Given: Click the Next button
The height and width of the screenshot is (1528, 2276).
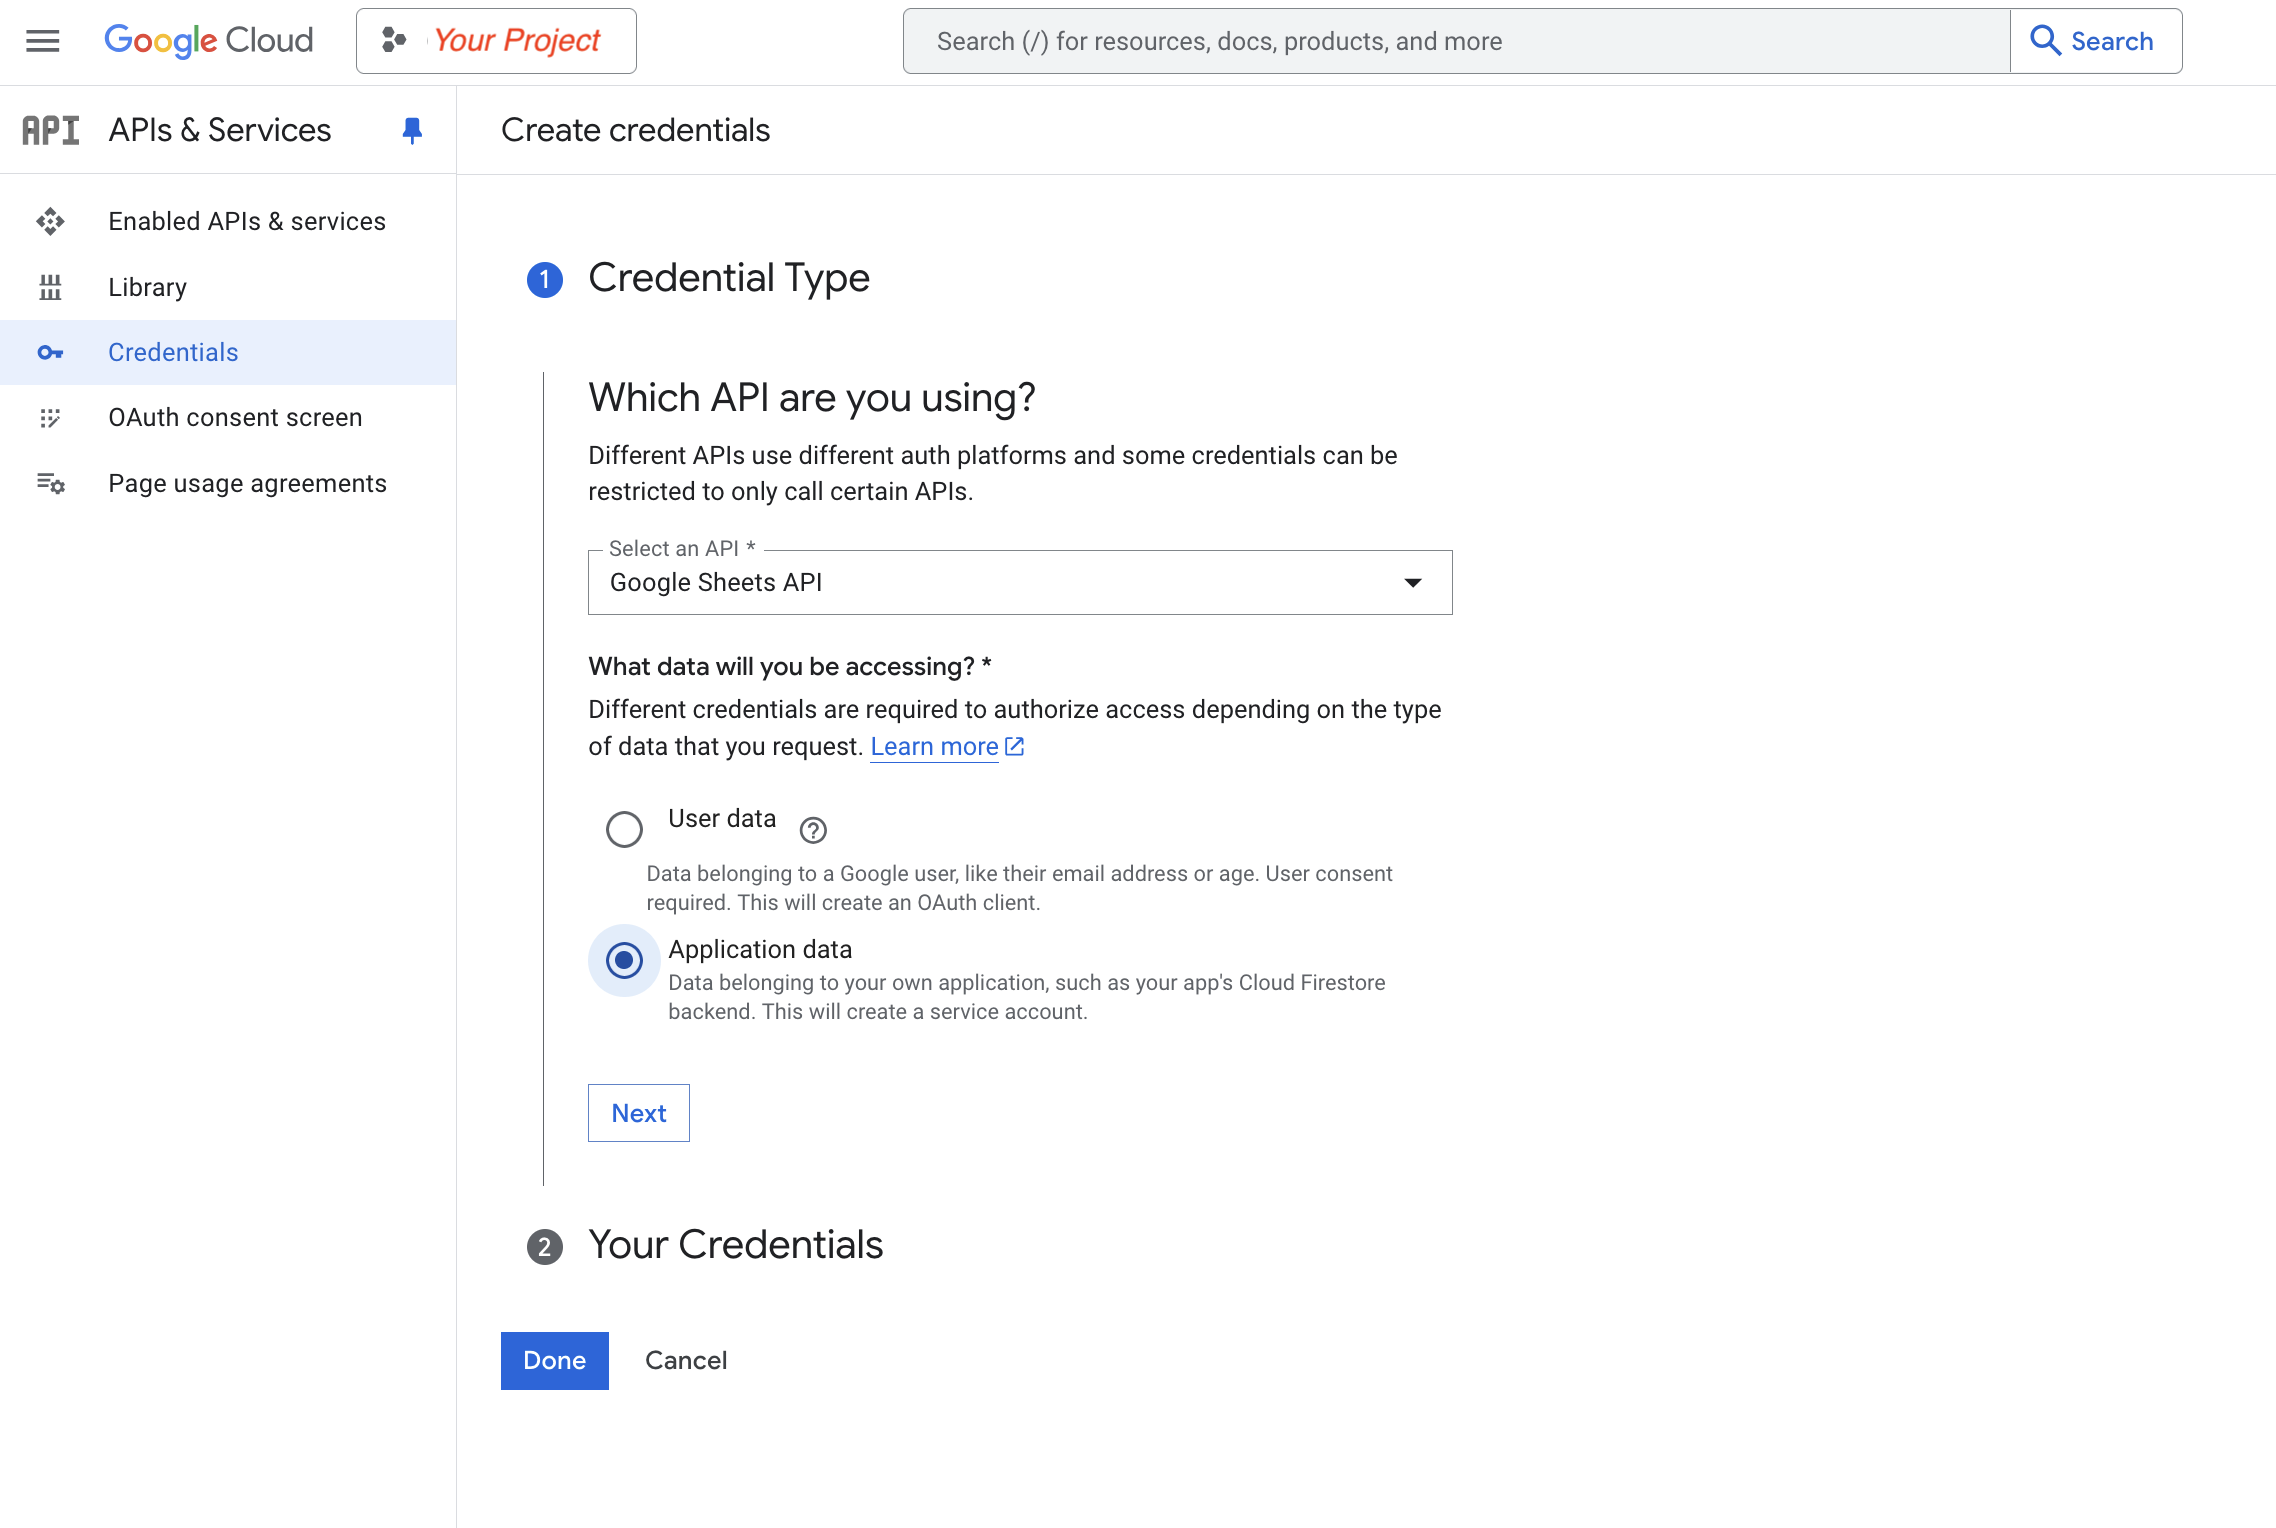Looking at the screenshot, I should point(639,1113).
